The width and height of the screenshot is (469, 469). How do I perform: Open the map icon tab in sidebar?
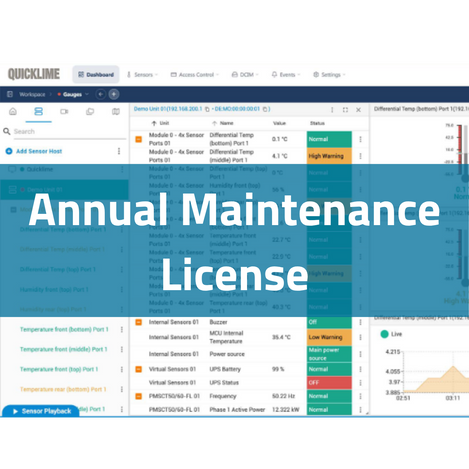tap(116, 111)
